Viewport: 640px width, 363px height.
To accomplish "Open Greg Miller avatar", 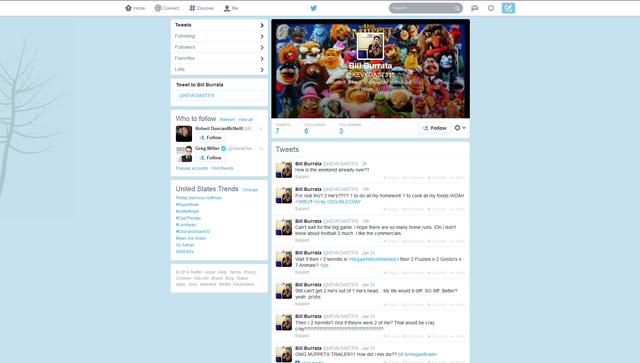I will (x=184, y=154).
